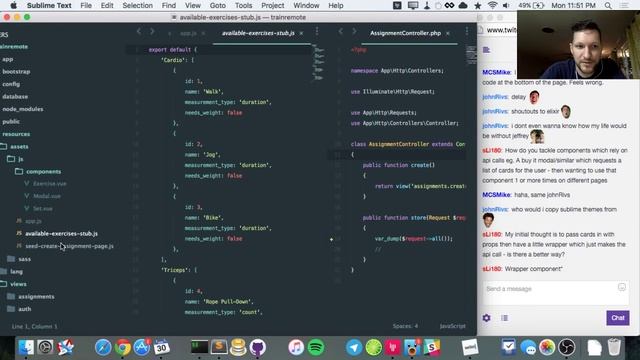
Task: Click johnRivs username beside 'delay' message
Action: point(495,97)
